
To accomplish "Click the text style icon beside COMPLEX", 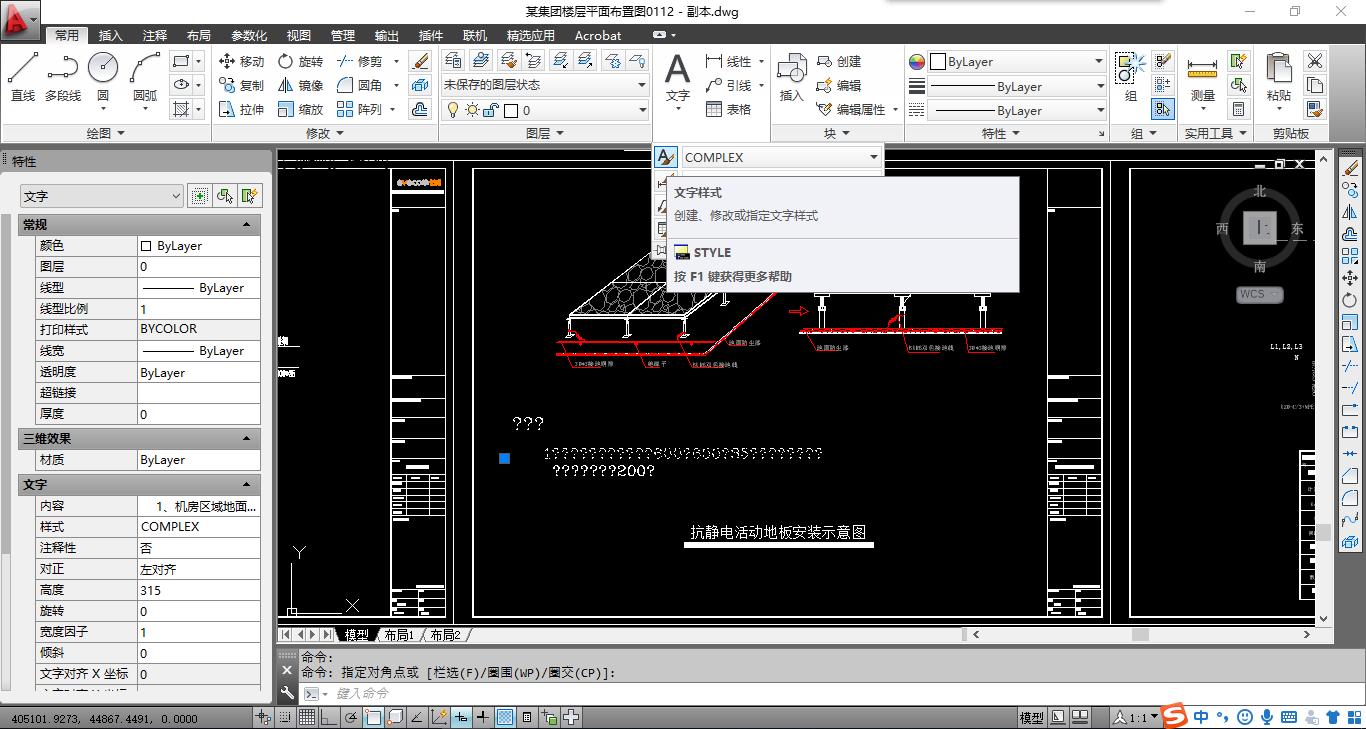I will [665, 157].
